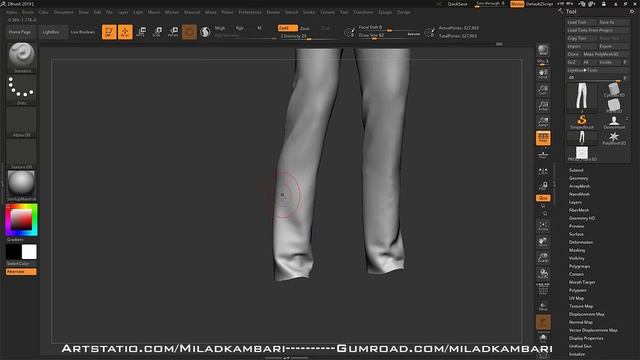Expand the Layers section
The width and height of the screenshot is (640, 360).
point(575,202)
